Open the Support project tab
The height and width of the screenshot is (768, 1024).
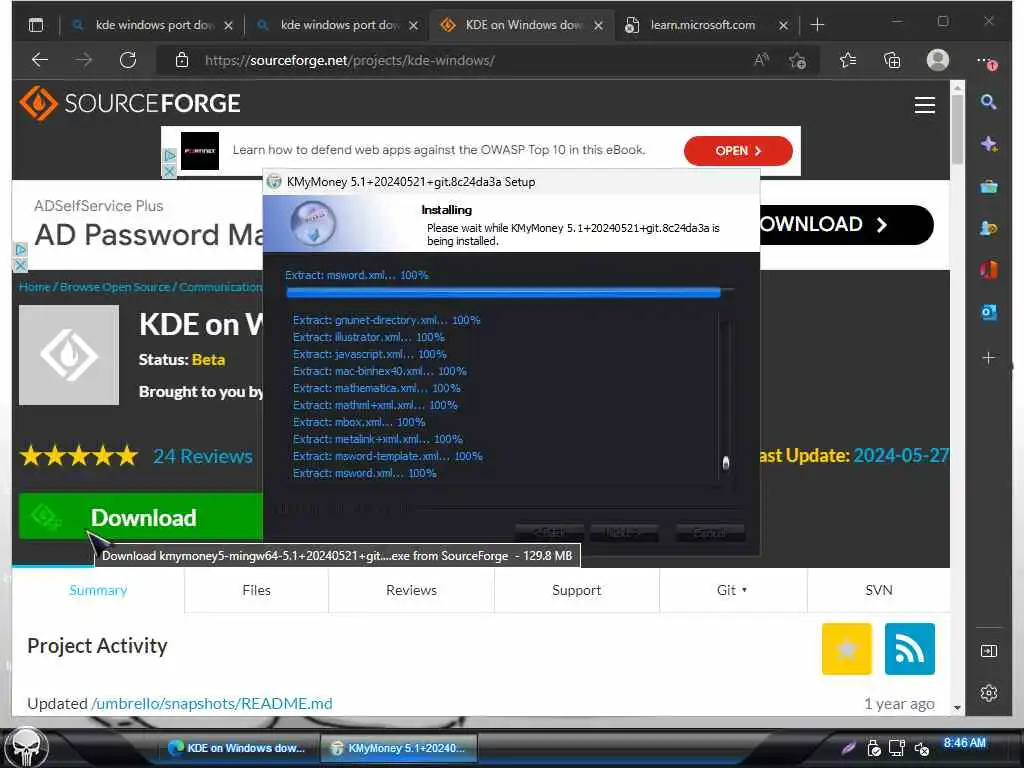tap(576, 590)
